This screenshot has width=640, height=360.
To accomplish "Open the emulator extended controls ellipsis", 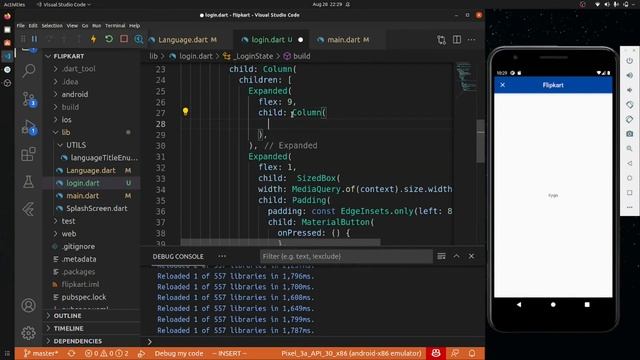I will [630, 207].
